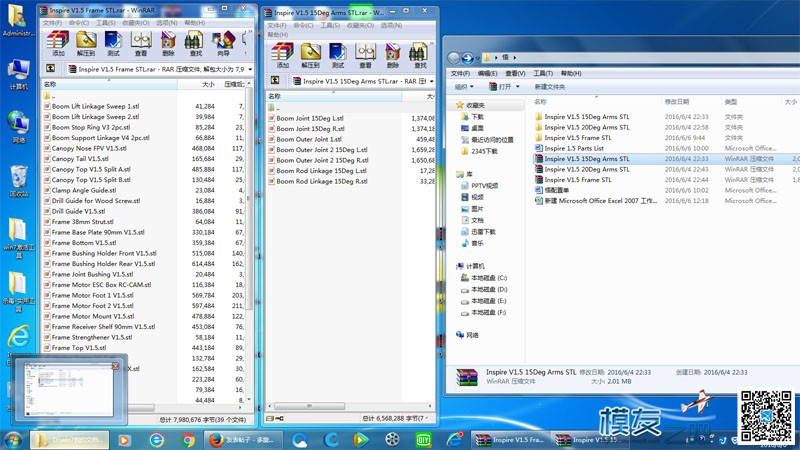Select Boom Joint 15Deg L.stl file
This screenshot has width=800, height=450.
pos(310,118)
